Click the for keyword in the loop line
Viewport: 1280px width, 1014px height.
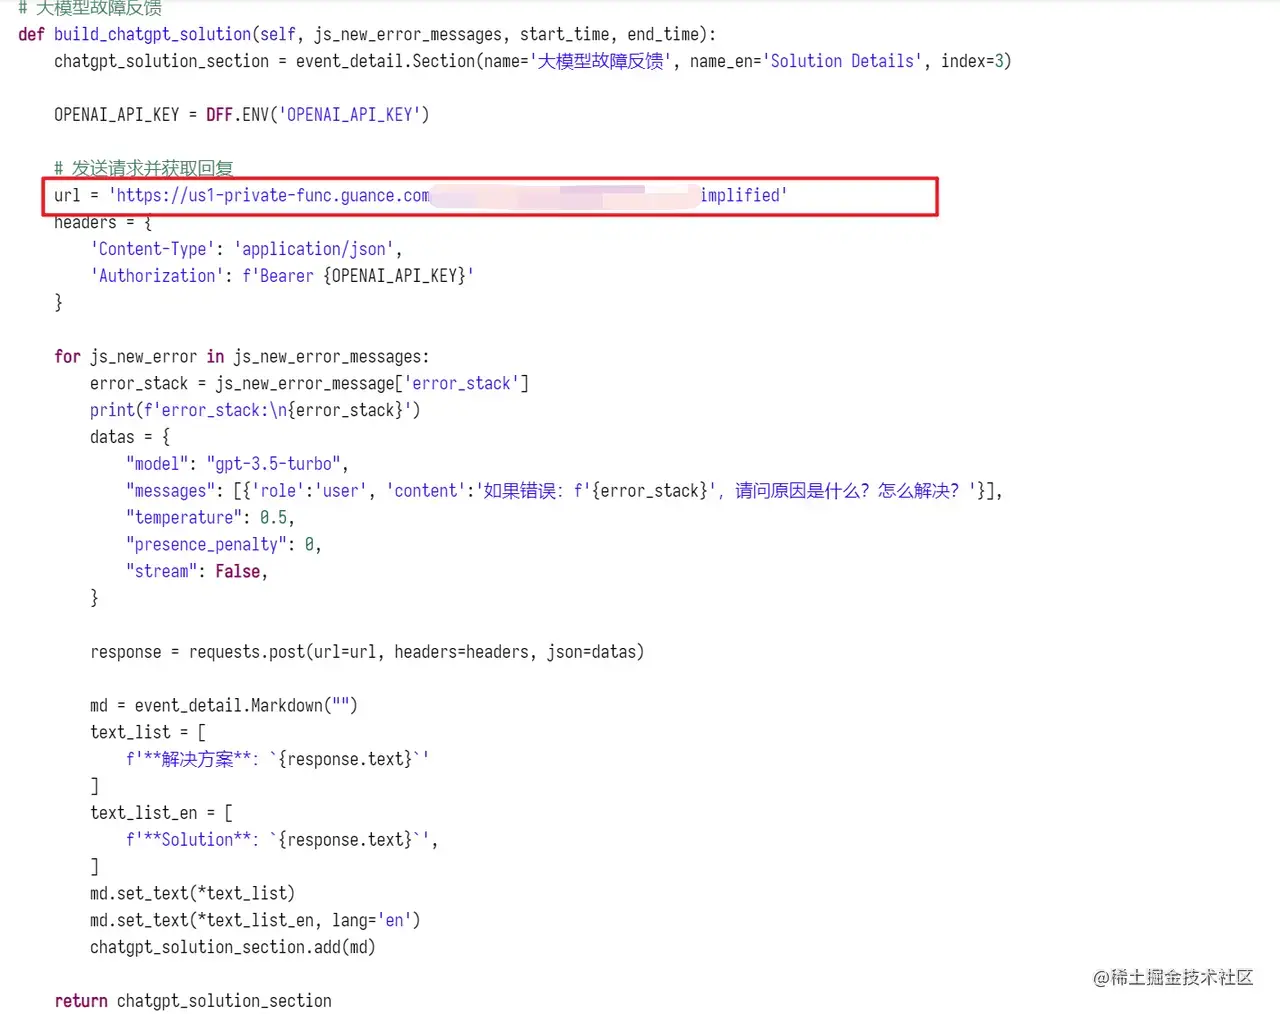click(67, 357)
